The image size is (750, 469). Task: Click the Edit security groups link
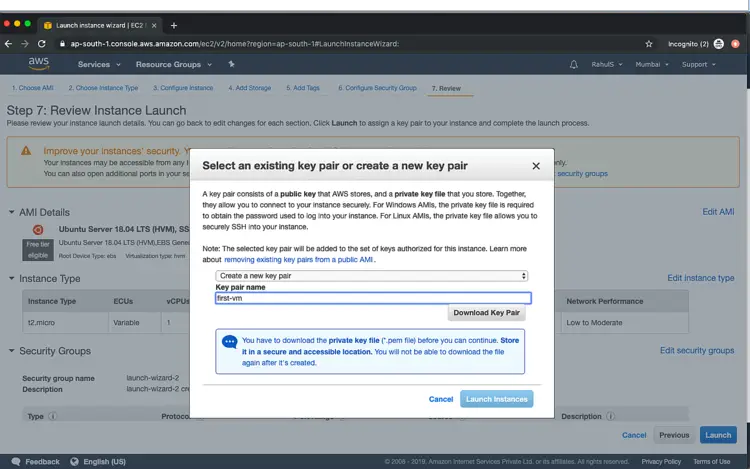coord(697,350)
